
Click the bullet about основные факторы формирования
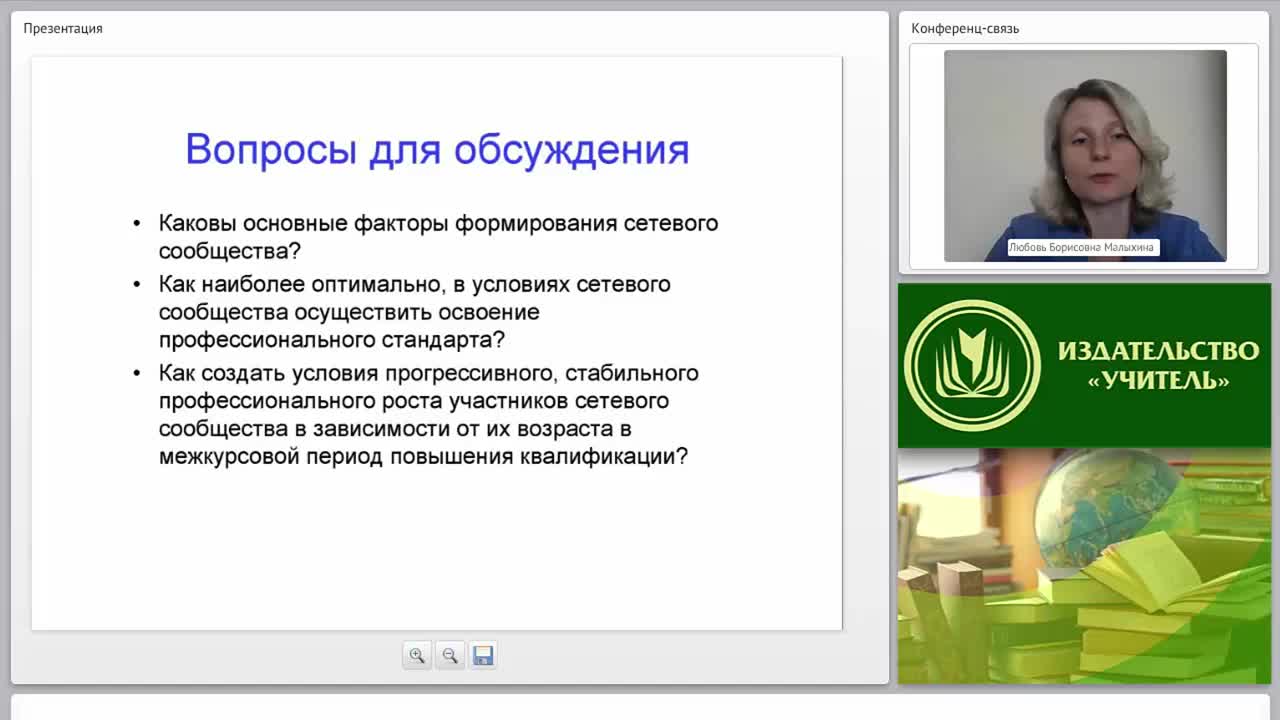(x=438, y=236)
